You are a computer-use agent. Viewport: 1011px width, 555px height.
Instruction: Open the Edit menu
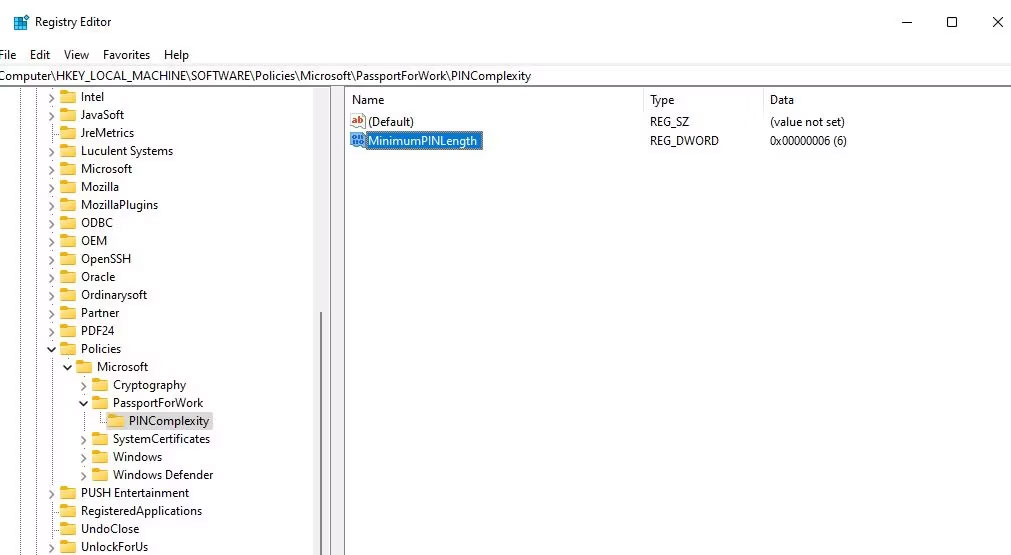tap(40, 55)
